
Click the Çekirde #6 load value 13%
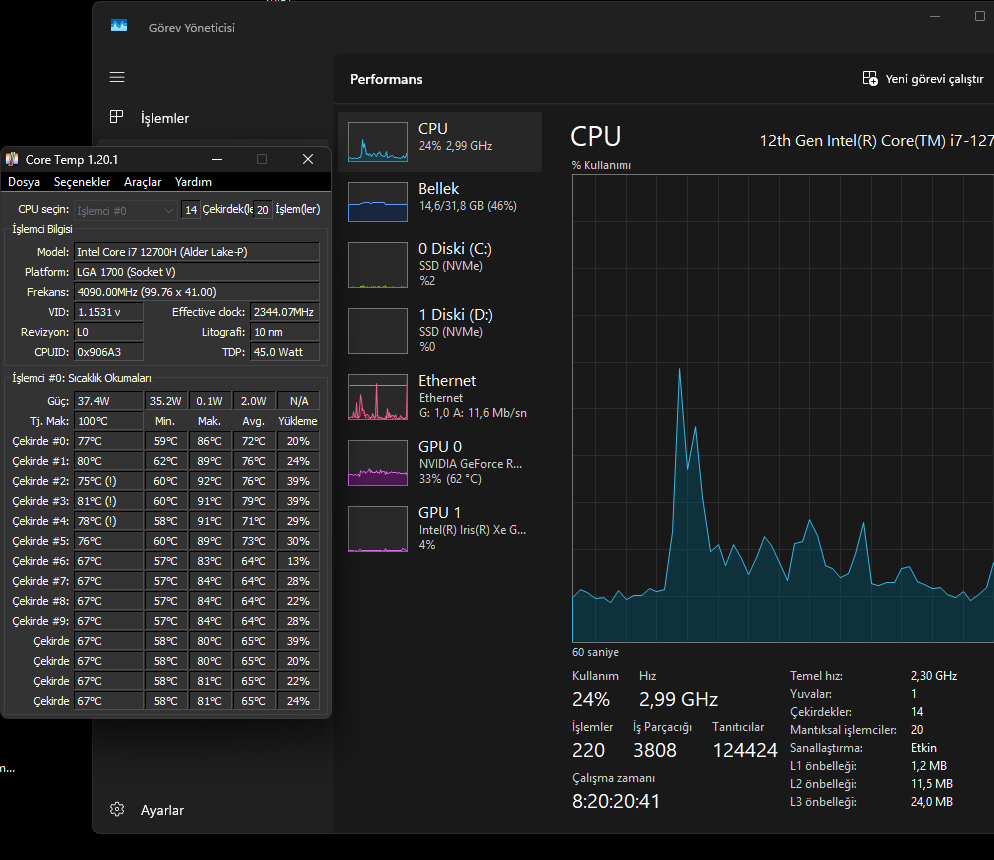pyautogui.click(x=298, y=561)
